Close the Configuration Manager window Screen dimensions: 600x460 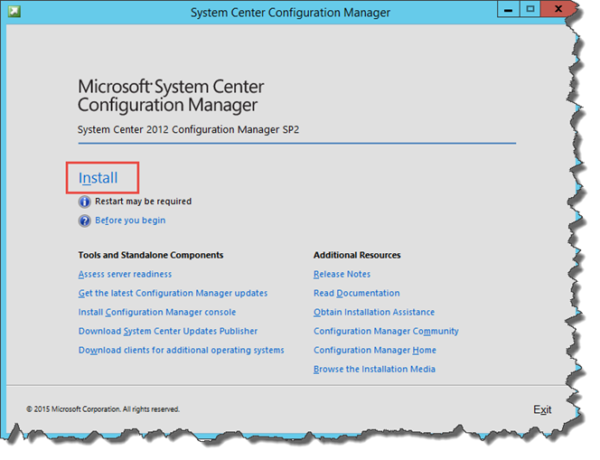(x=558, y=12)
